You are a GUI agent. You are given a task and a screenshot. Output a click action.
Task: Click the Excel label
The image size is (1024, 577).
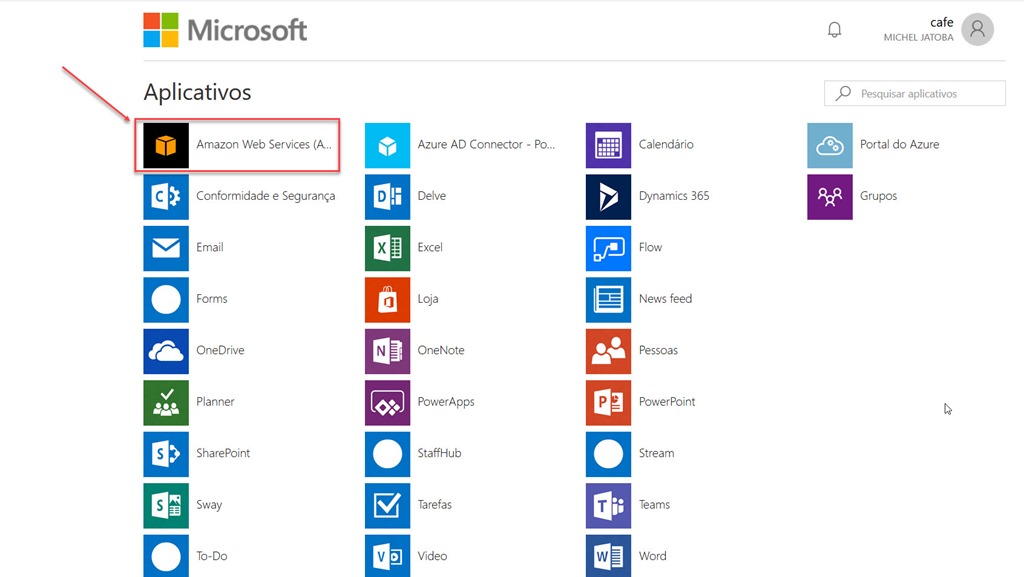coord(430,247)
